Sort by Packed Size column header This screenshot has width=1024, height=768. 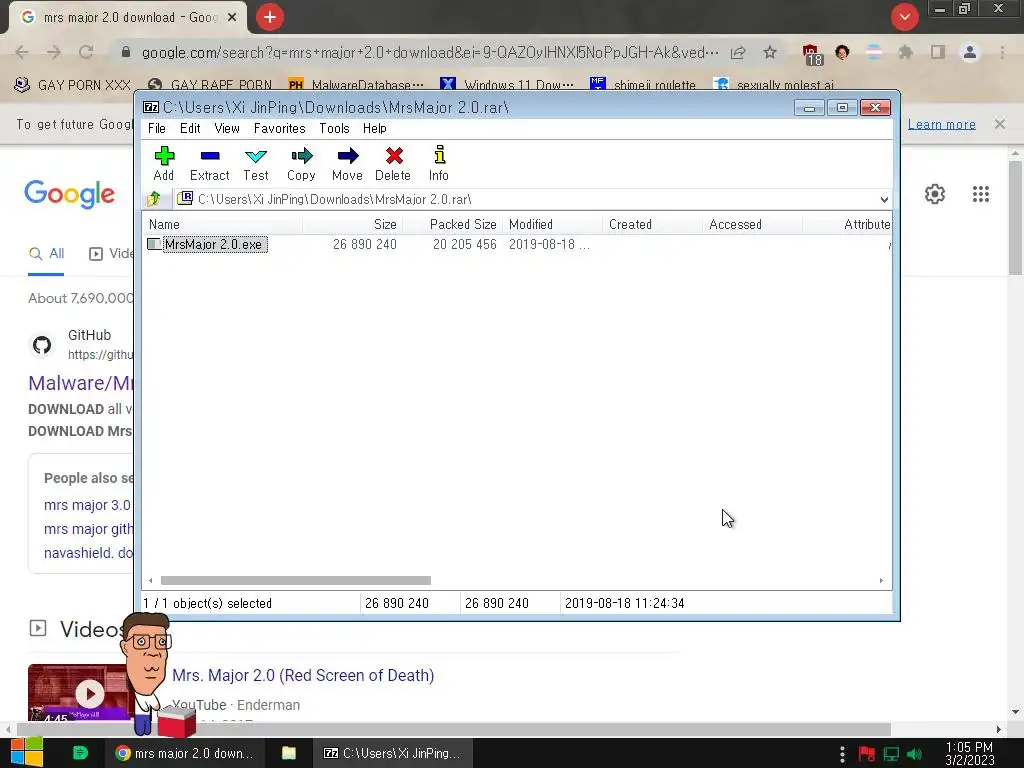click(x=453, y=225)
